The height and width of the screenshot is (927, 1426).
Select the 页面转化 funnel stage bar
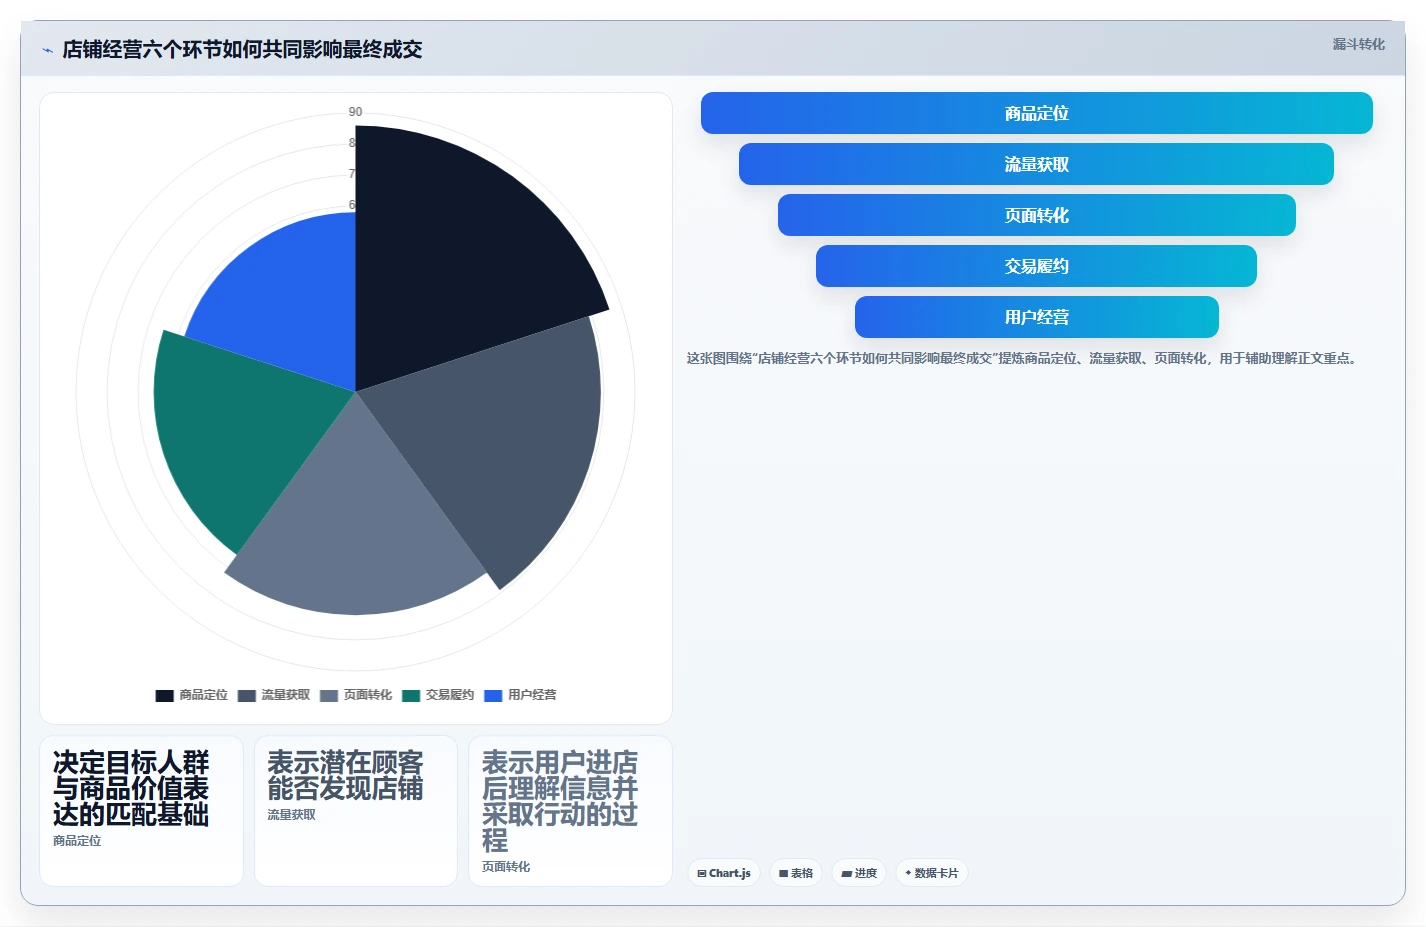tap(1036, 215)
